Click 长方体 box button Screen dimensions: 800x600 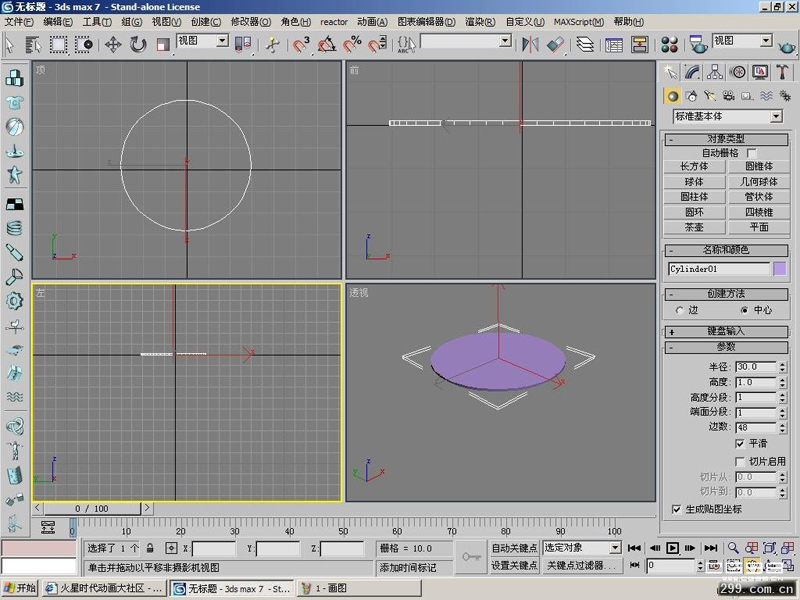[694, 166]
